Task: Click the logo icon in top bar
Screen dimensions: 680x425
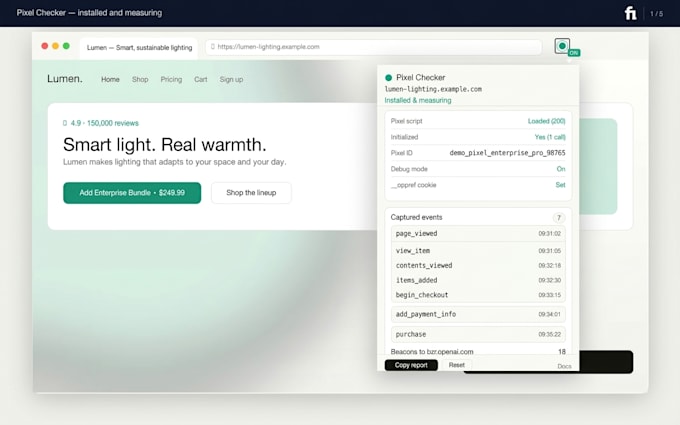Action: click(630, 13)
